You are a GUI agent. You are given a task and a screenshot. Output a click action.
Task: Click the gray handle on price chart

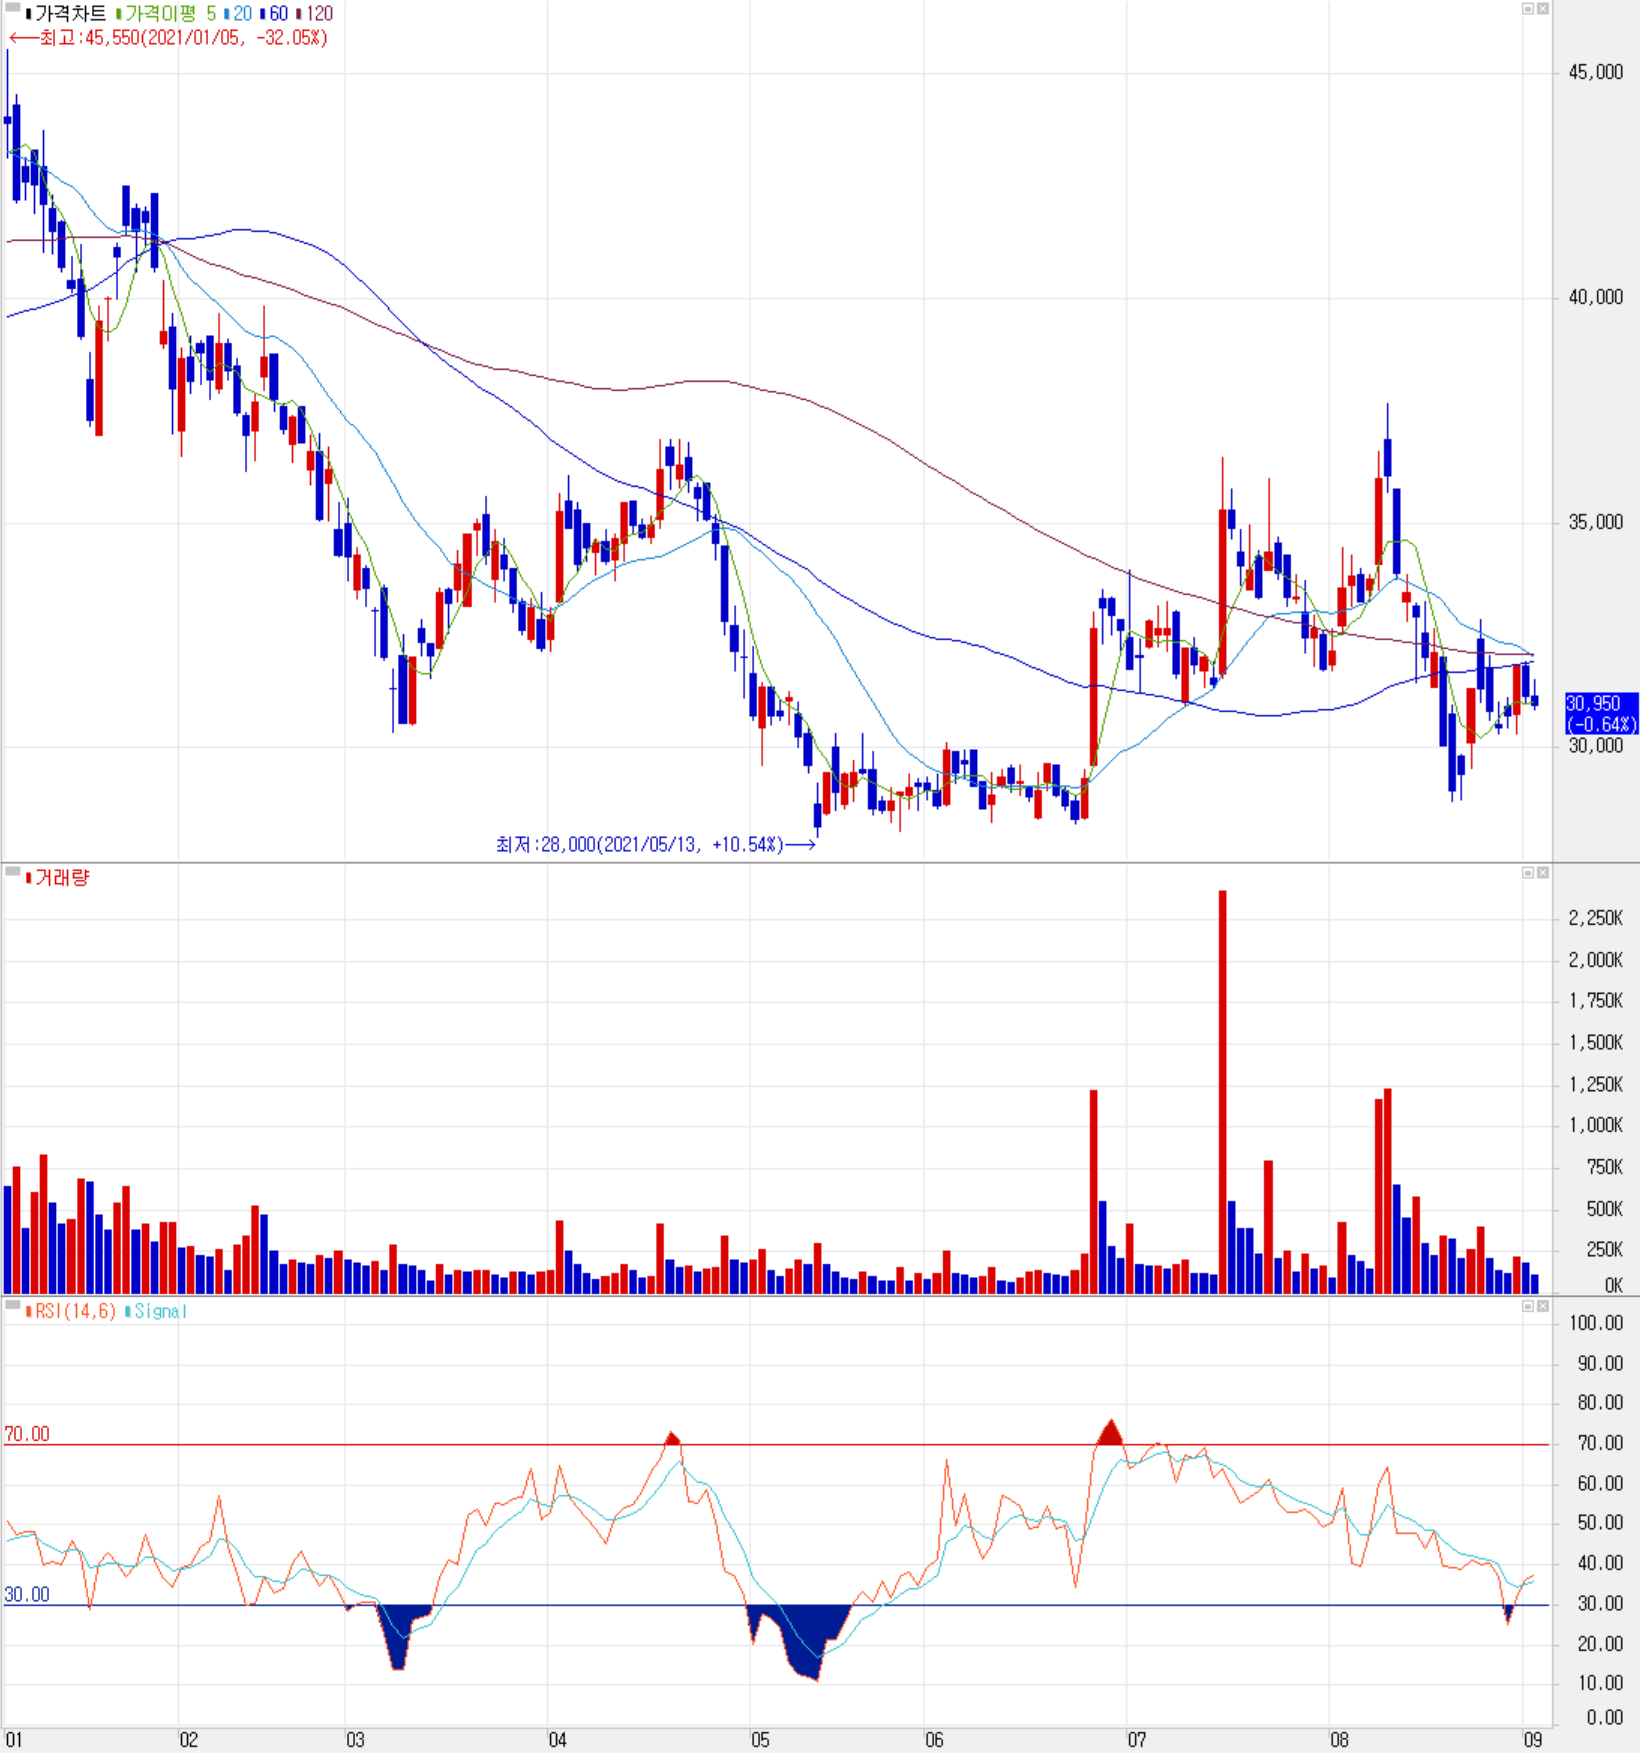click(13, 7)
